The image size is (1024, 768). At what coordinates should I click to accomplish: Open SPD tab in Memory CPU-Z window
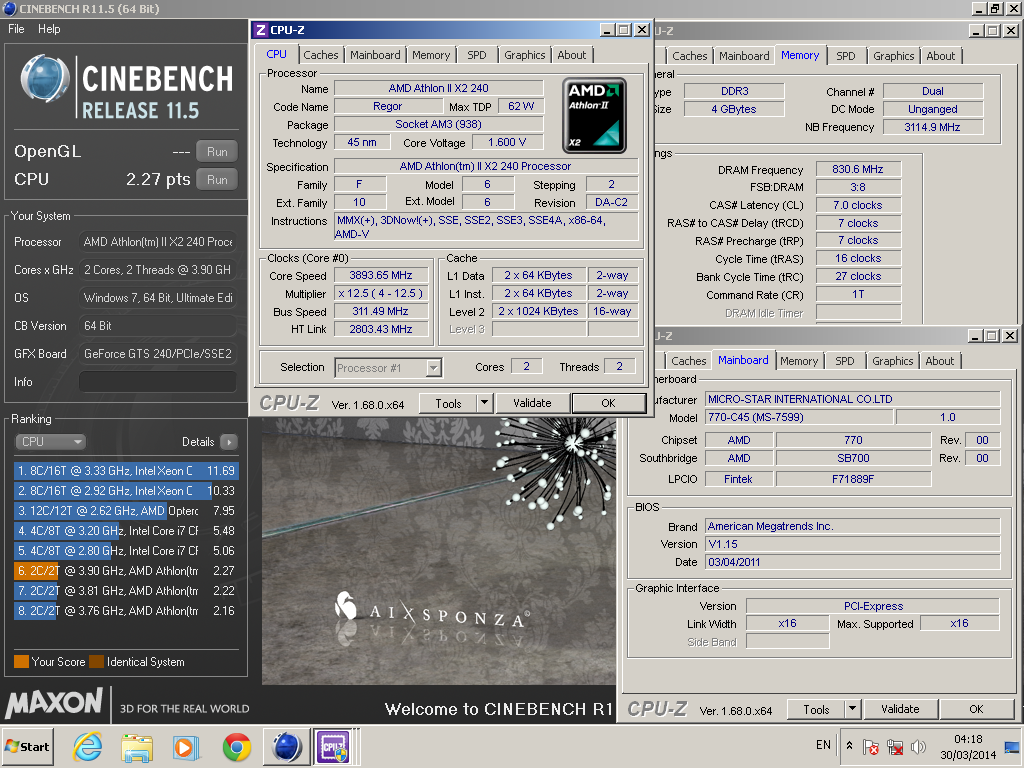pos(846,56)
